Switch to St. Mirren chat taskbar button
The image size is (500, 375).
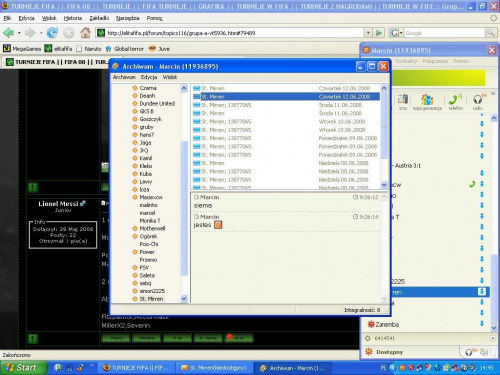[215, 368]
